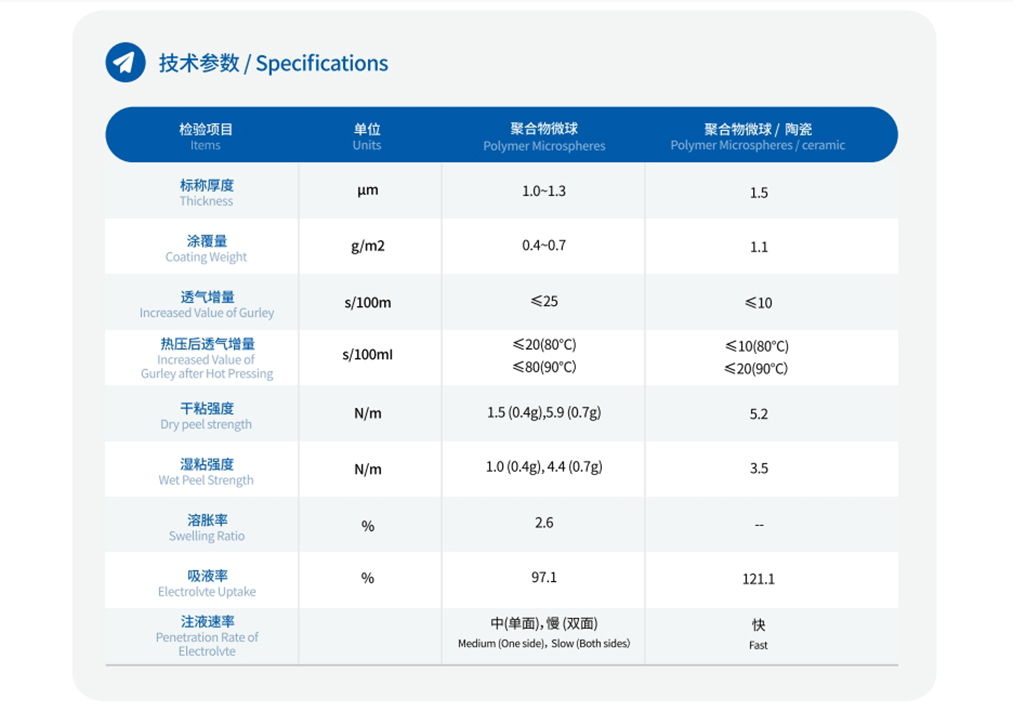The height and width of the screenshot is (712, 1013).
Task: Select the 3.5 wet peel value
Action: tap(759, 468)
